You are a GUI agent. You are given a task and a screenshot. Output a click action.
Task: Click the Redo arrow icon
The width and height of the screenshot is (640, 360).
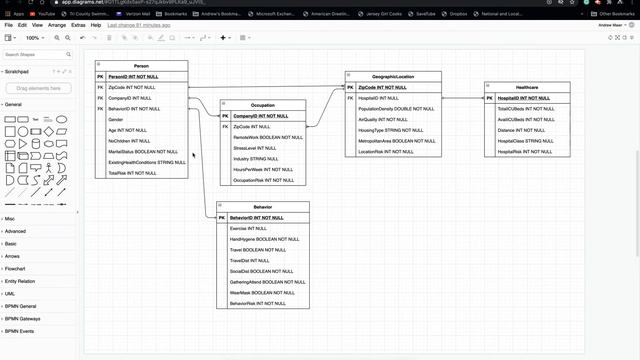coord(94,38)
